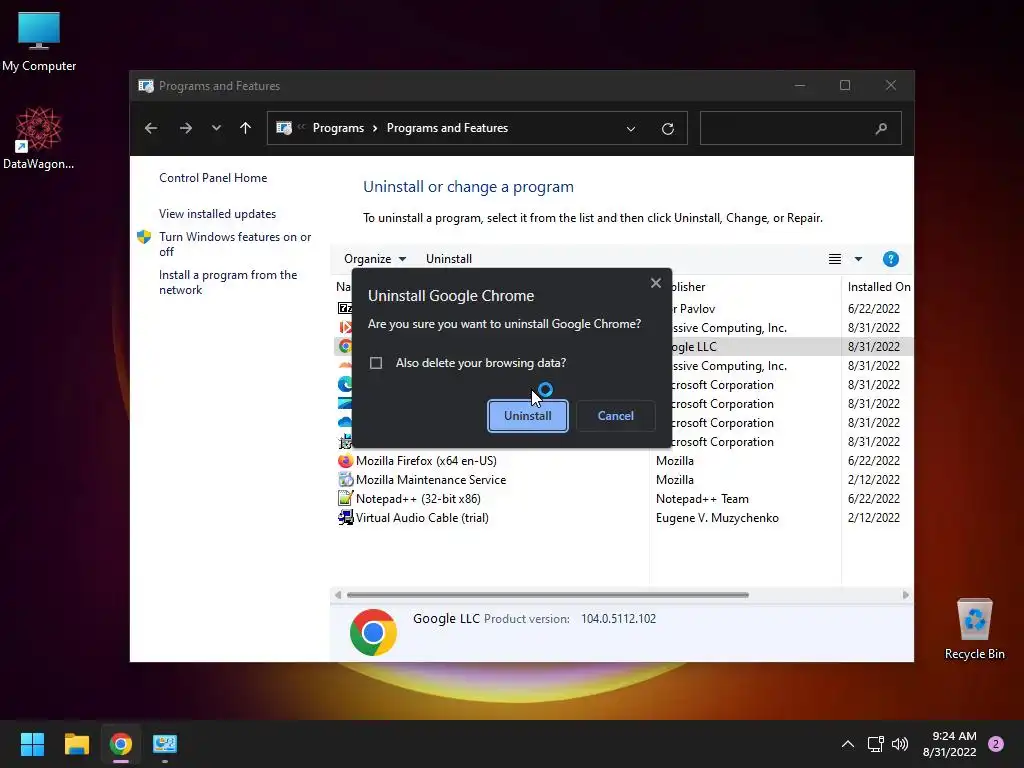Open the Windows Start menu
Image resolution: width=1024 pixels, height=768 pixels.
[32, 744]
